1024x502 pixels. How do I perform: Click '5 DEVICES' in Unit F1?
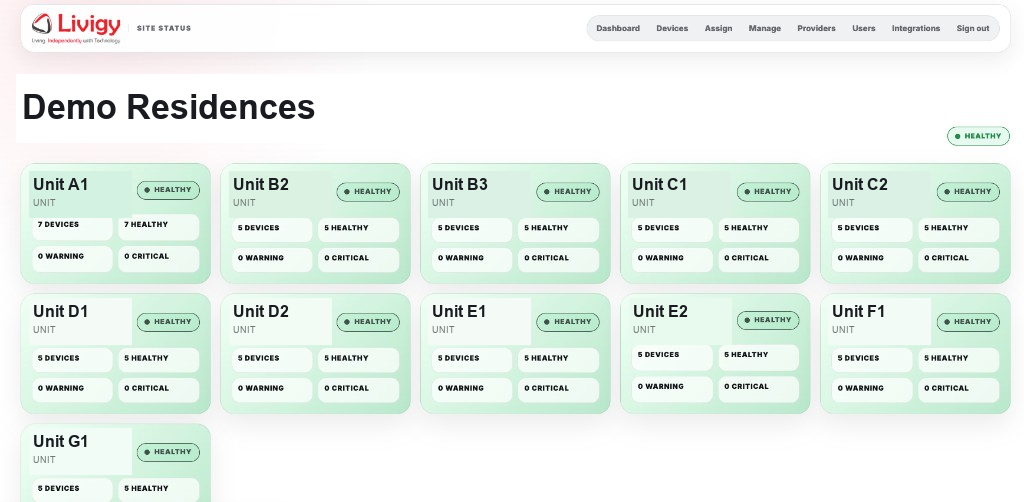point(872,360)
